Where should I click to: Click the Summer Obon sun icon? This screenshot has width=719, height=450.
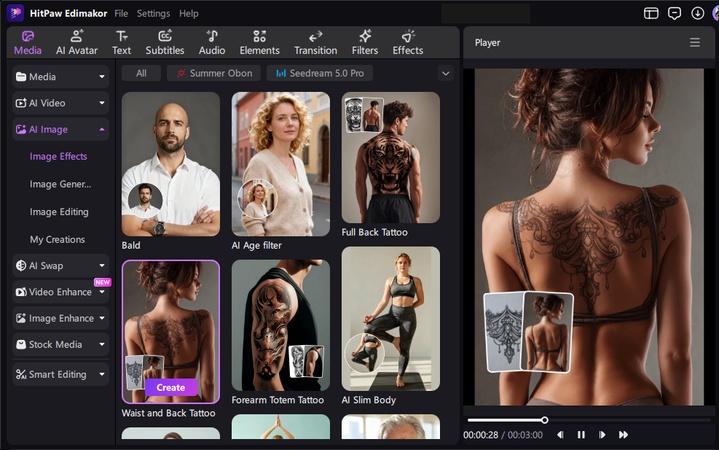(181, 73)
